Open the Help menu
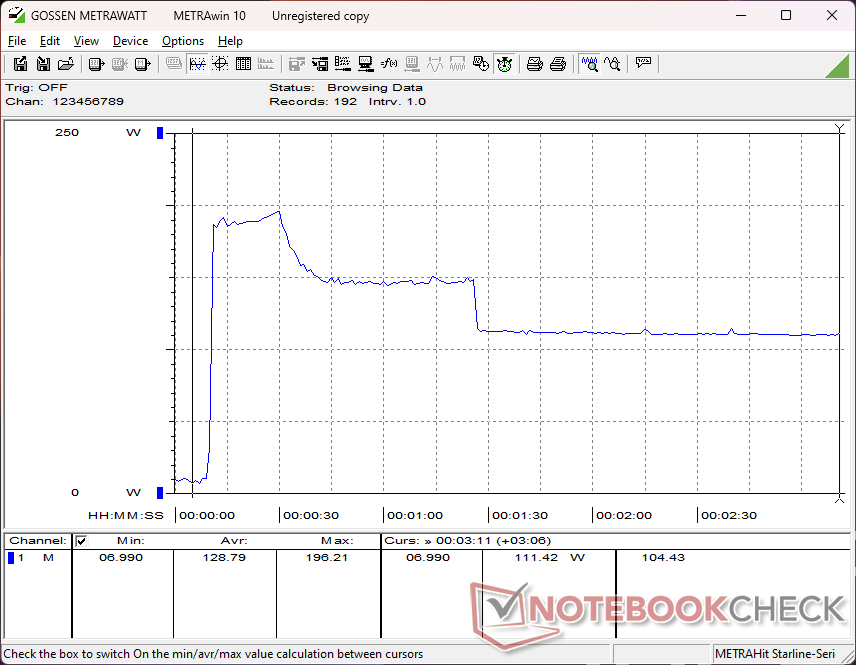The height and width of the screenshot is (665, 856). pyautogui.click(x=230, y=41)
